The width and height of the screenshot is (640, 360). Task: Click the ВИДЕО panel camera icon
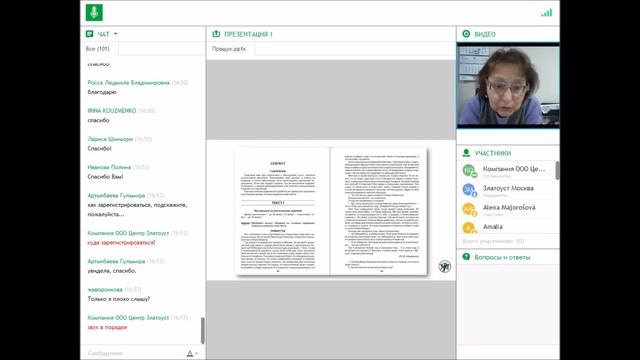pos(466,34)
